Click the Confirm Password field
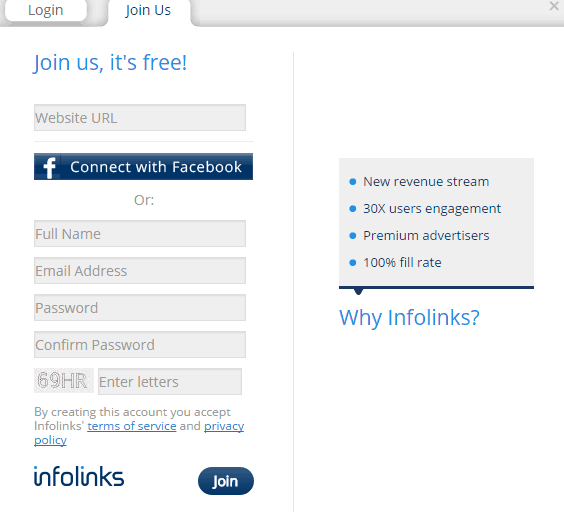564x532 pixels. 140,345
